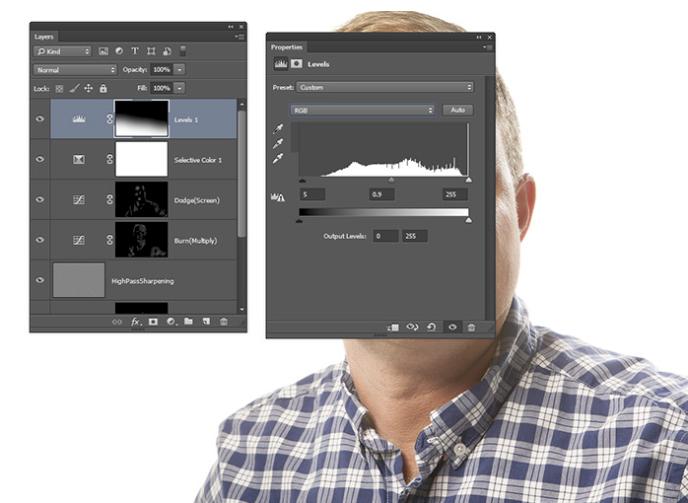688x503 pixels.
Task: Lock transparent pixels icon
Action: click(59, 89)
